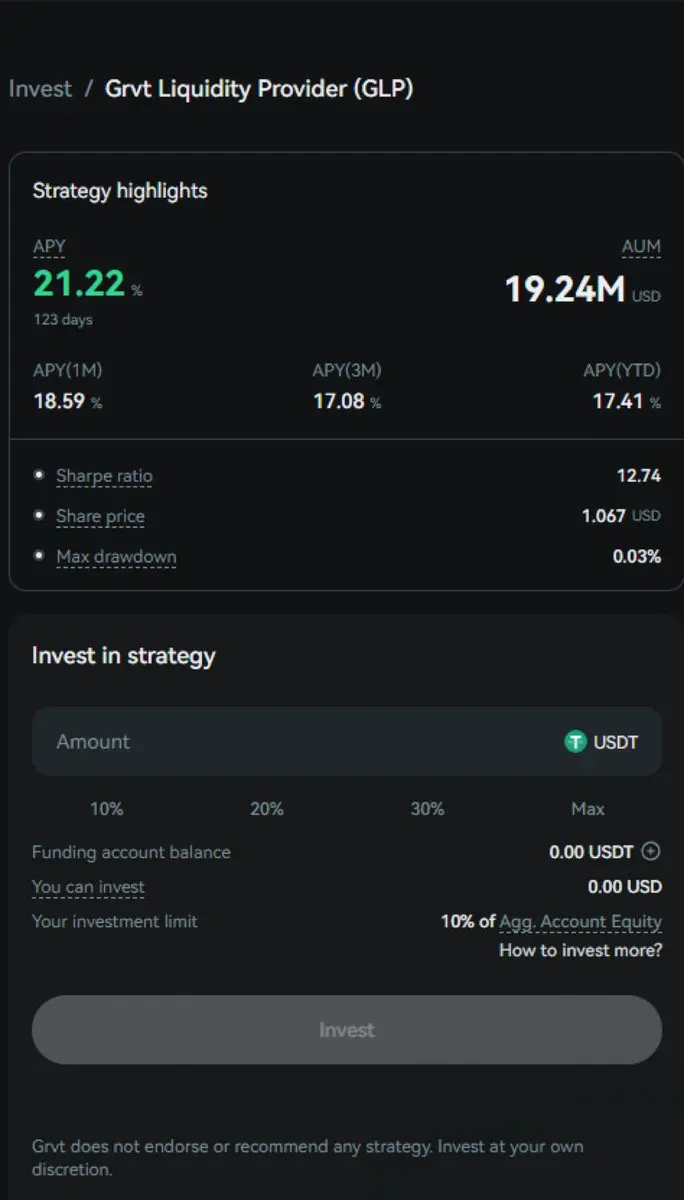Click the APY label in highlights
The height and width of the screenshot is (1200, 684).
pos(49,247)
